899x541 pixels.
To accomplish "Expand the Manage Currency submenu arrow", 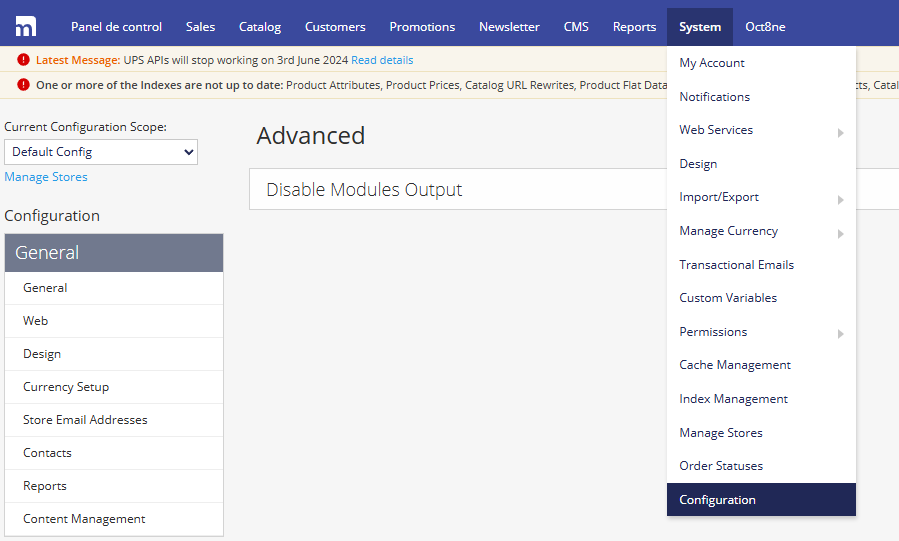I will (840, 233).
